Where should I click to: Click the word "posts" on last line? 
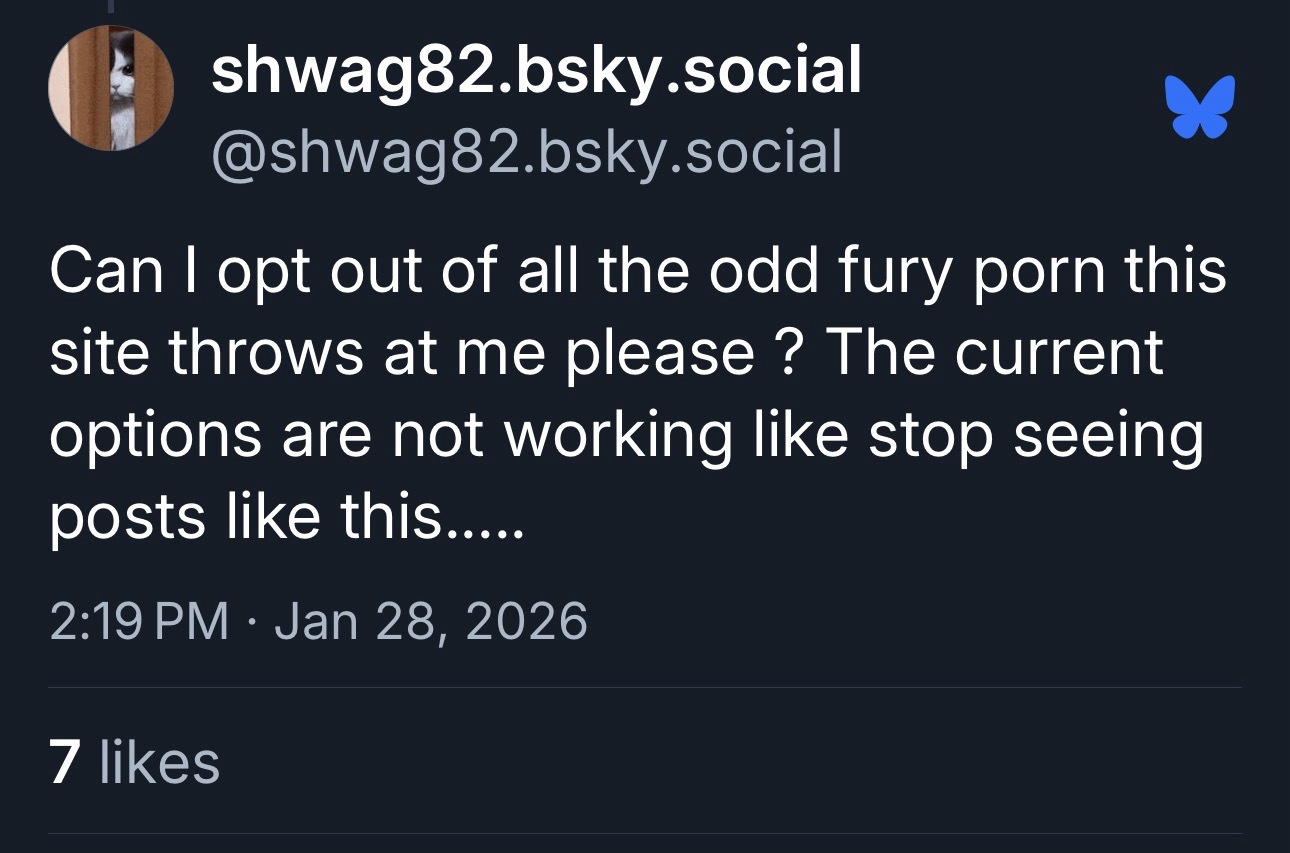click(112, 517)
